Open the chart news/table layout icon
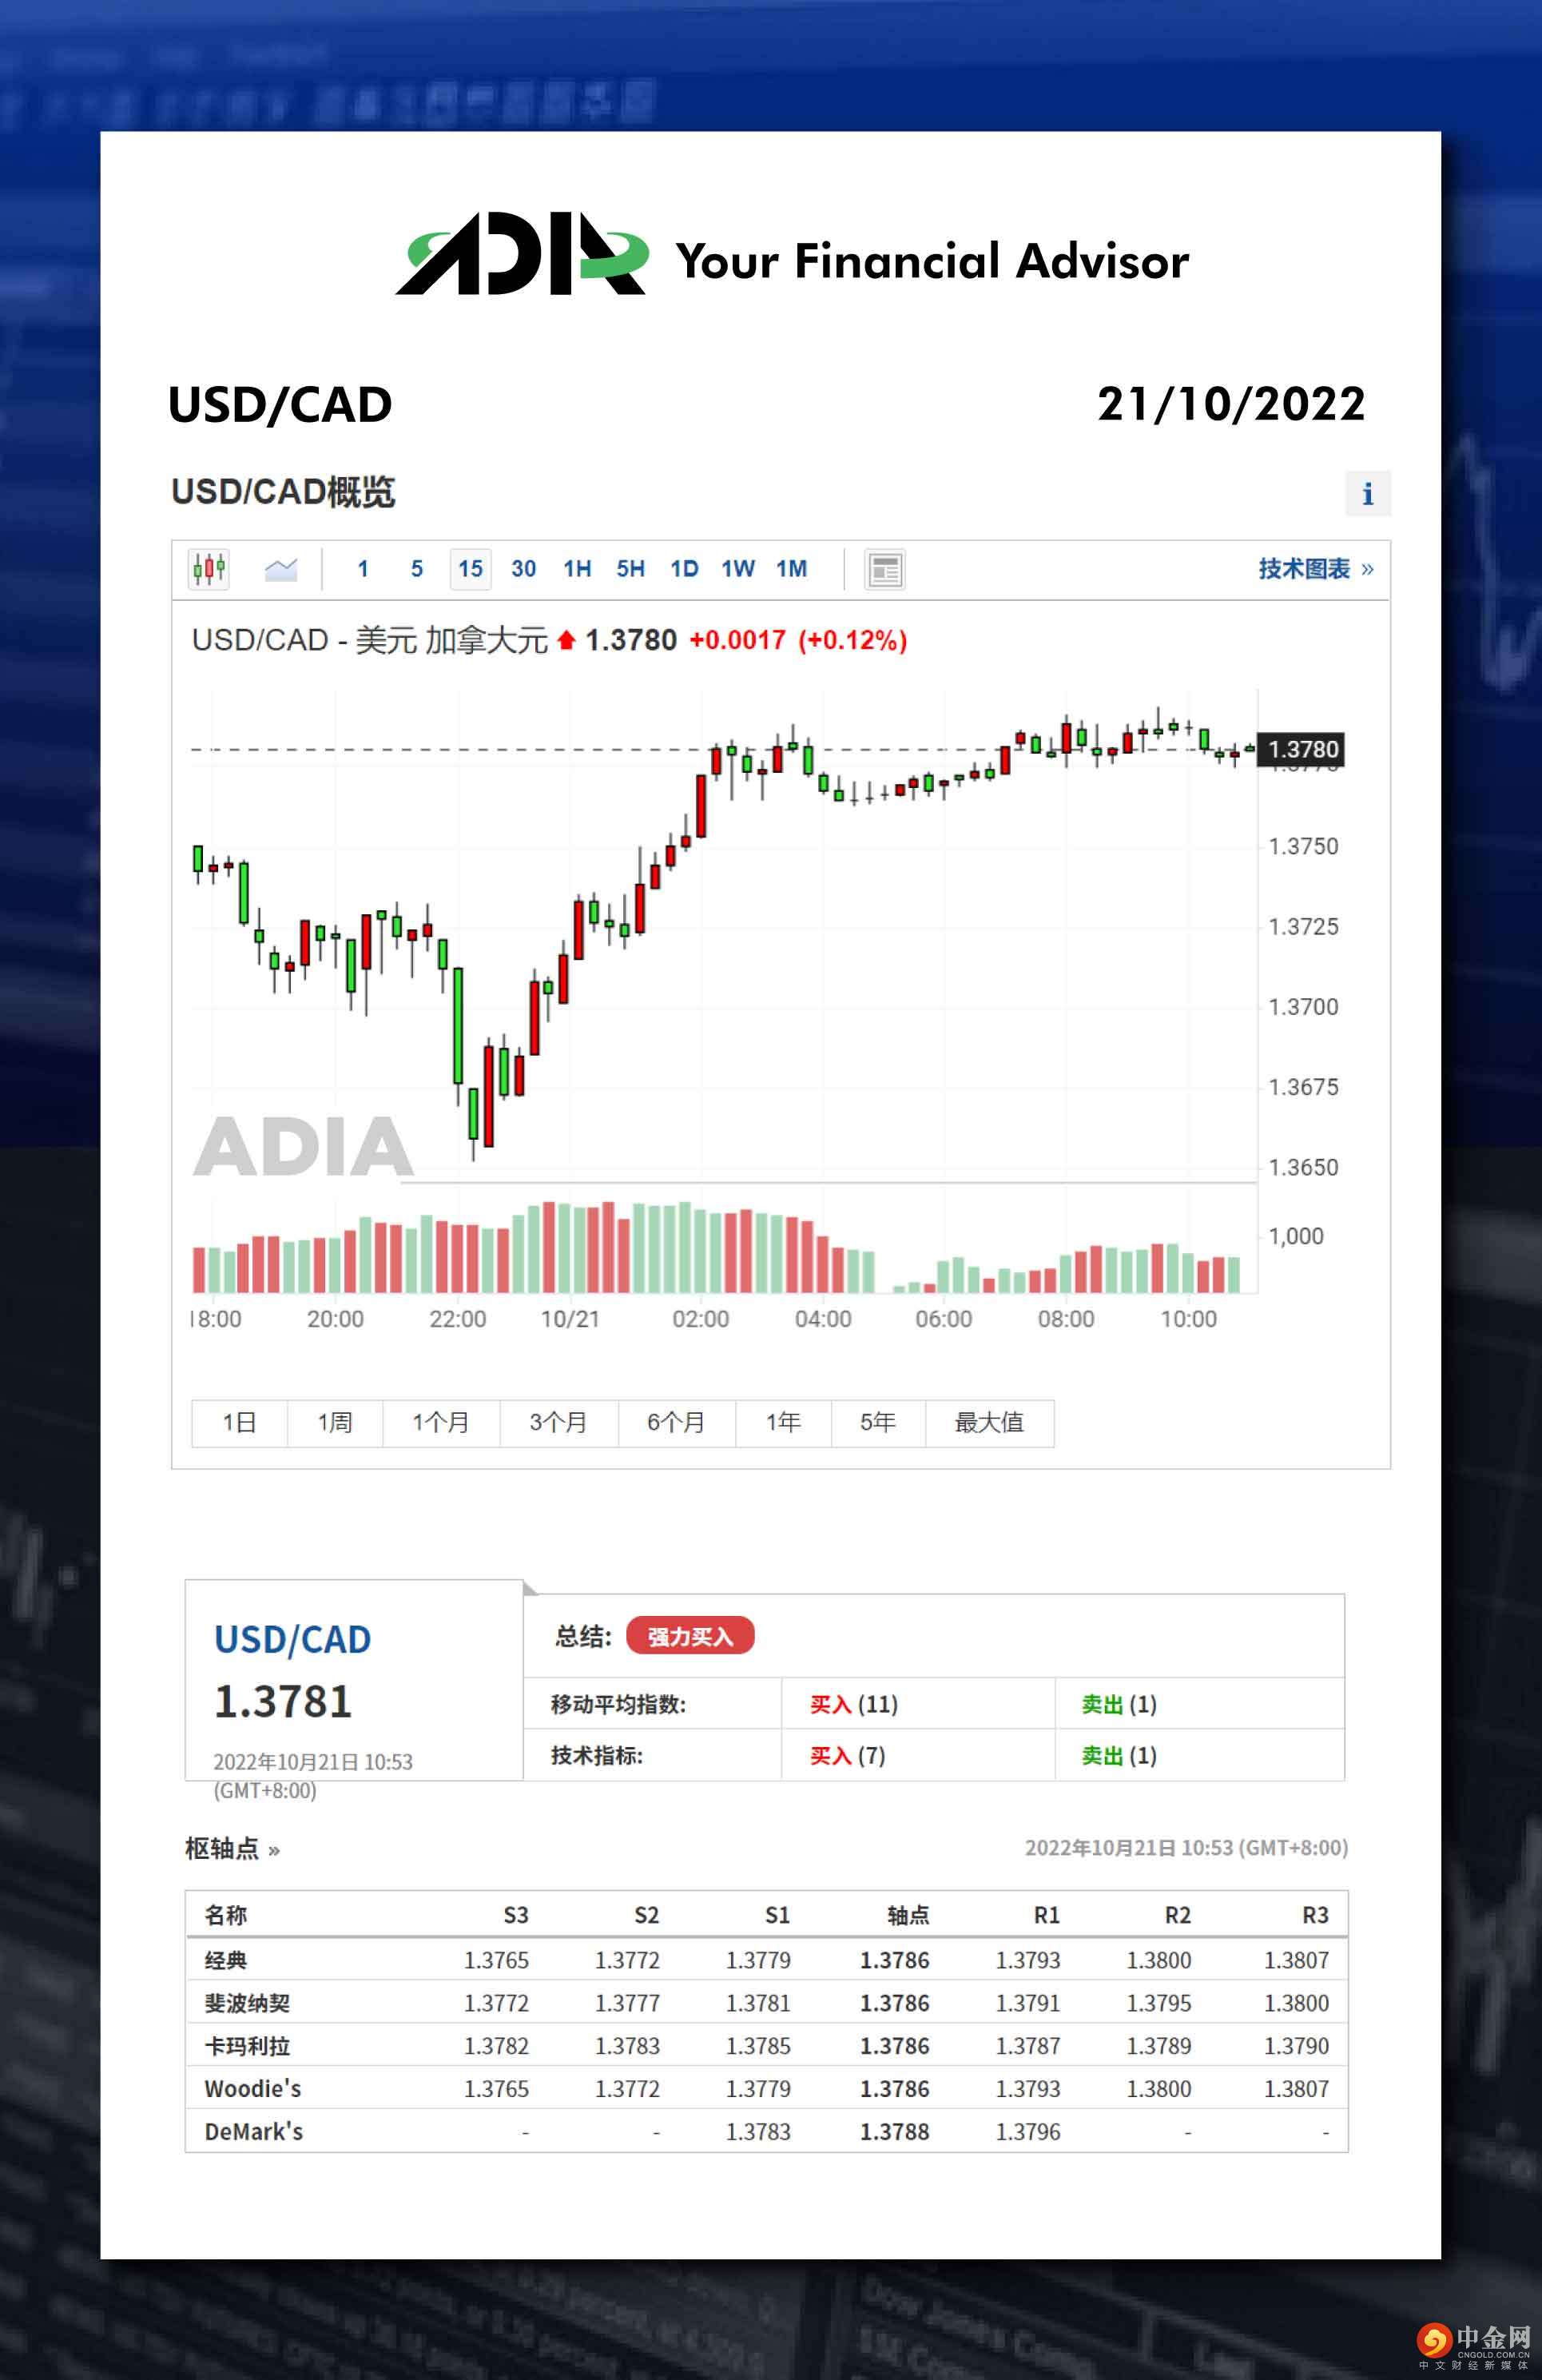Image resolution: width=1542 pixels, height=2380 pixels. tap(884, 570)
